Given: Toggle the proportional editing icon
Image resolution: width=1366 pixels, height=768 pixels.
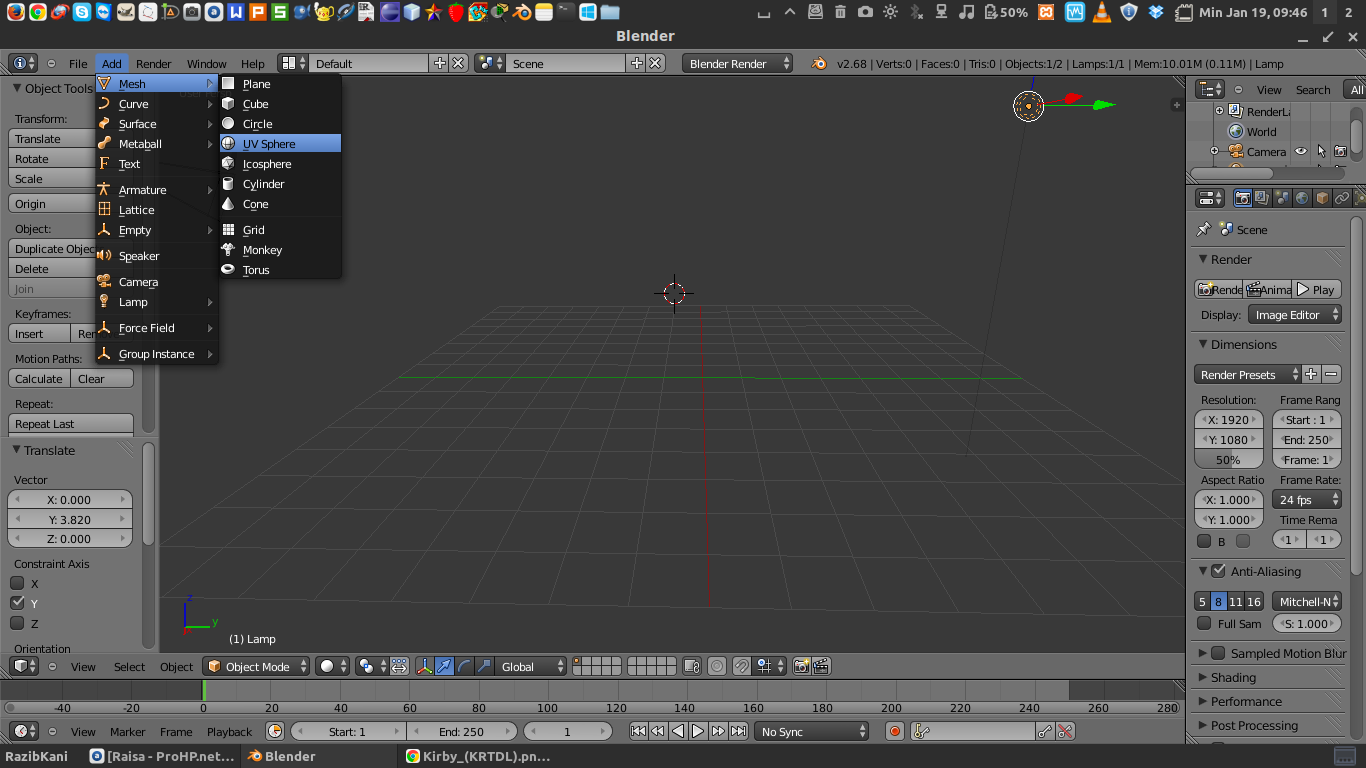Looking at the screenshot, I should click(717, 666).
